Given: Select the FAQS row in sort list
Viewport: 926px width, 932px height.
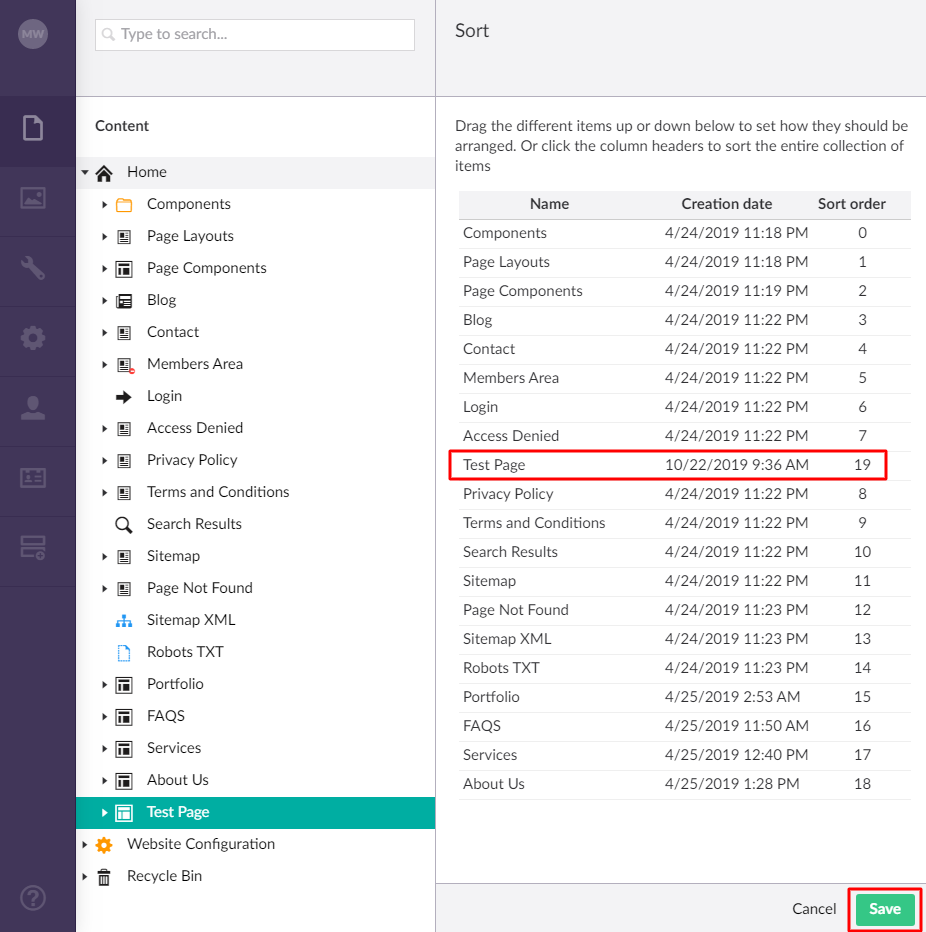Looking at the screenshot, I should click(x=685, y=727).
